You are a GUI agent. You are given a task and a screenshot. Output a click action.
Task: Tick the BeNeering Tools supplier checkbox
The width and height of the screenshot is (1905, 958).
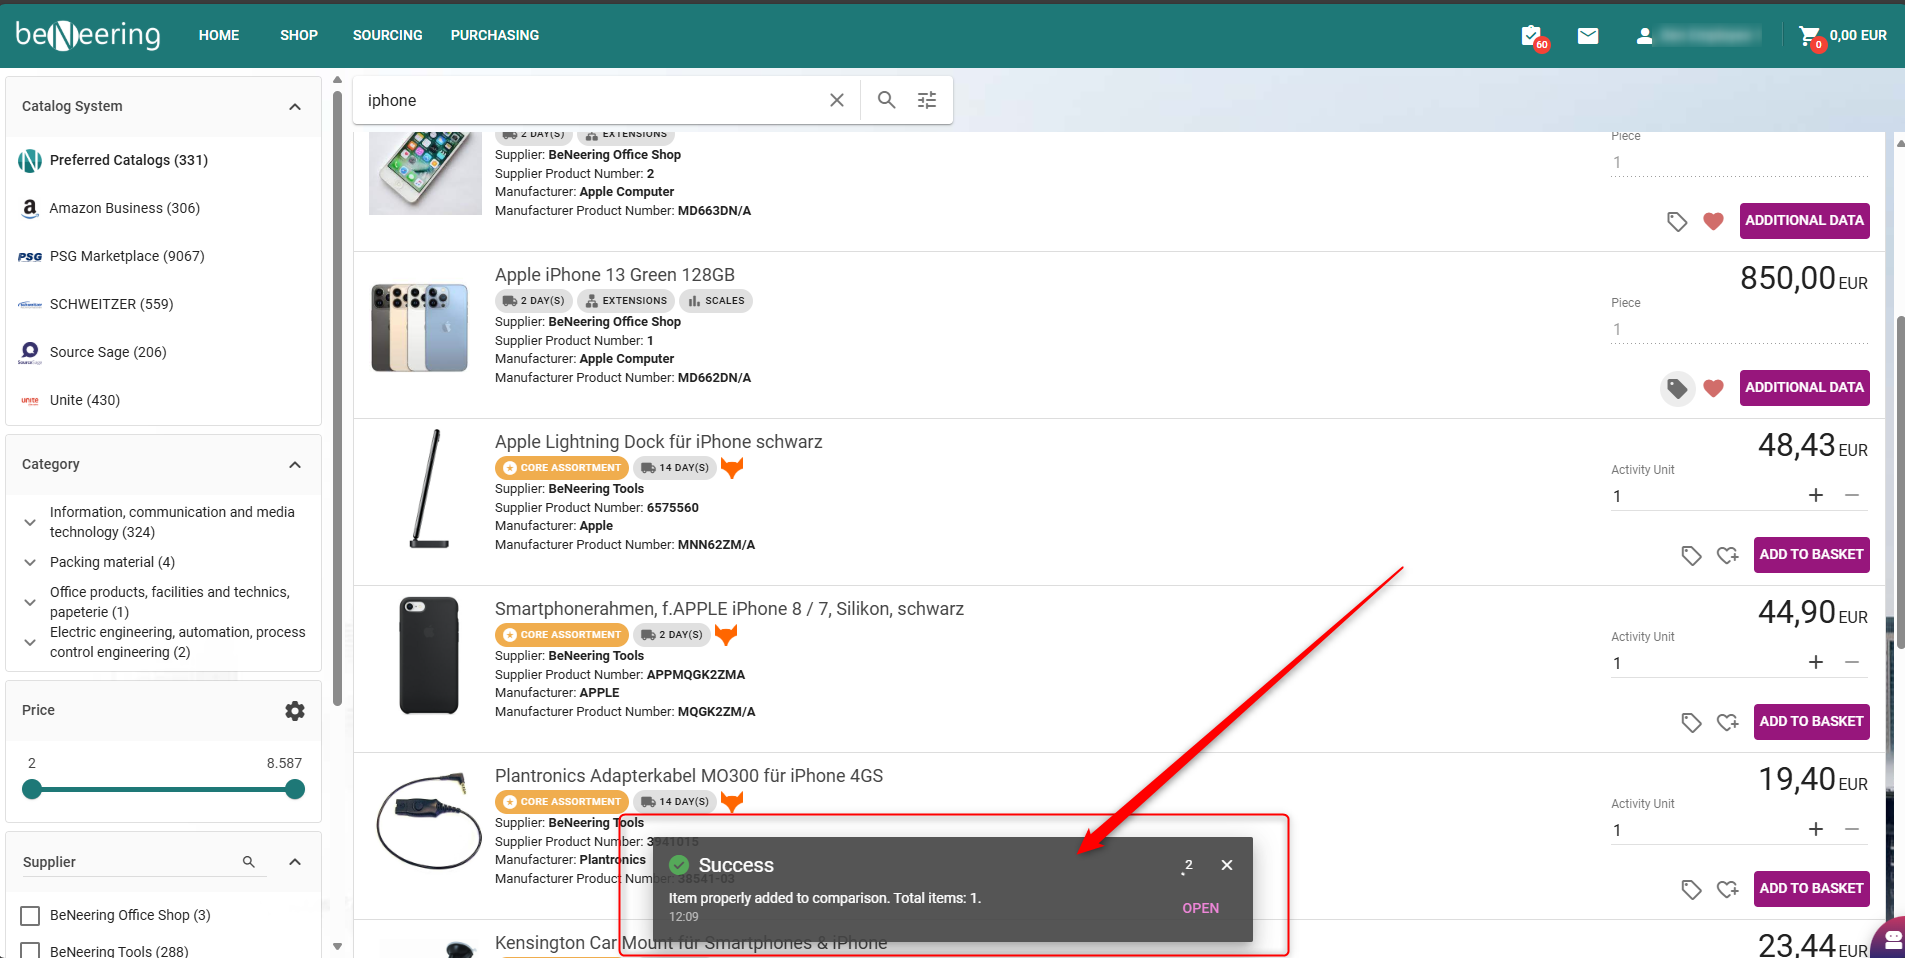(x=31, y=950)
